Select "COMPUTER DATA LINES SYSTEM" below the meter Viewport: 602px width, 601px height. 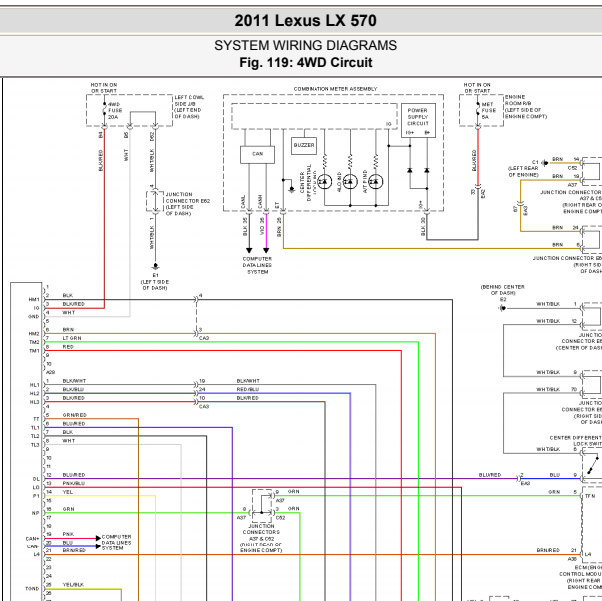pyautogui.click(x=257, y=265)
